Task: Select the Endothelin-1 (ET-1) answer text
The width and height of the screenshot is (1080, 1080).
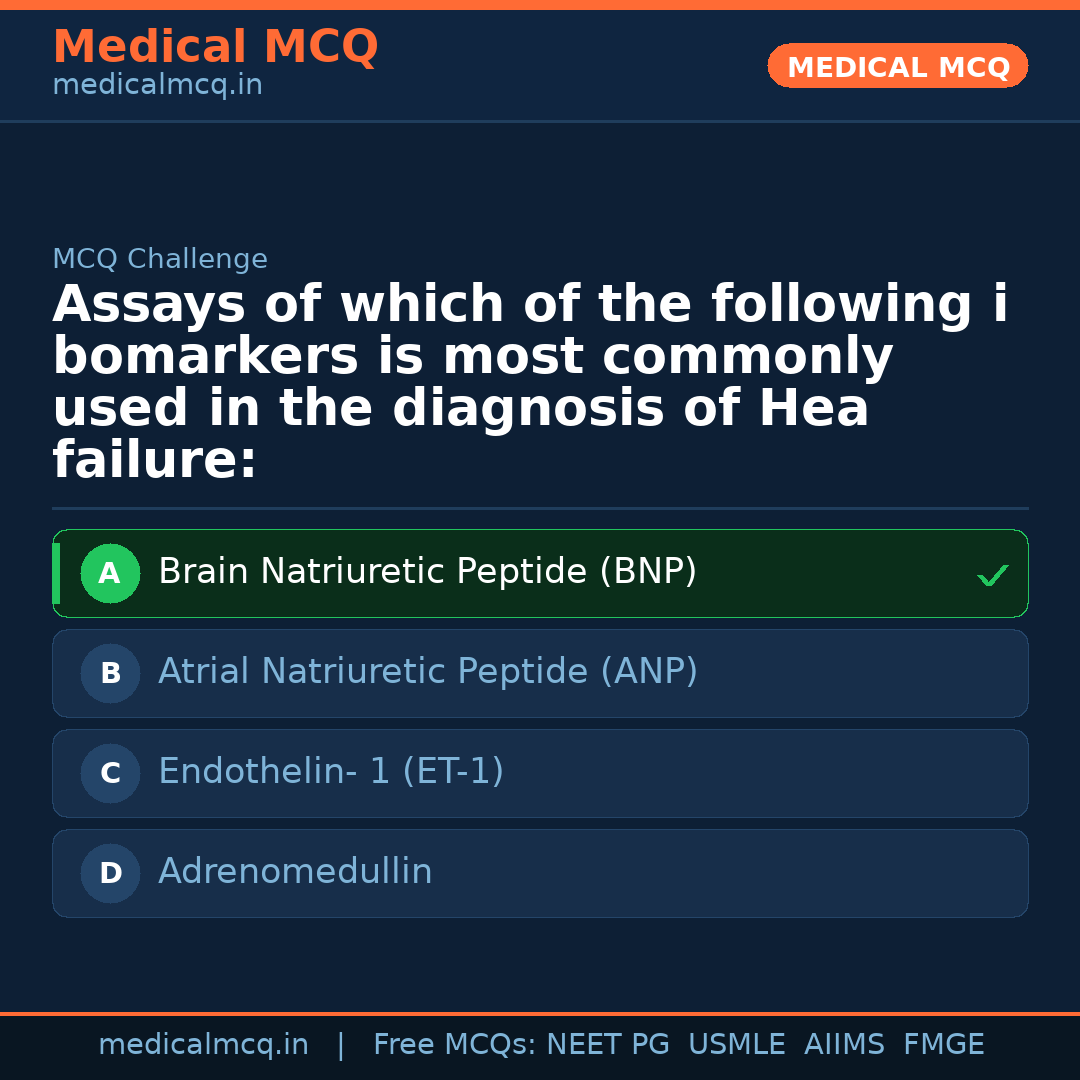Action: point(331,772)
